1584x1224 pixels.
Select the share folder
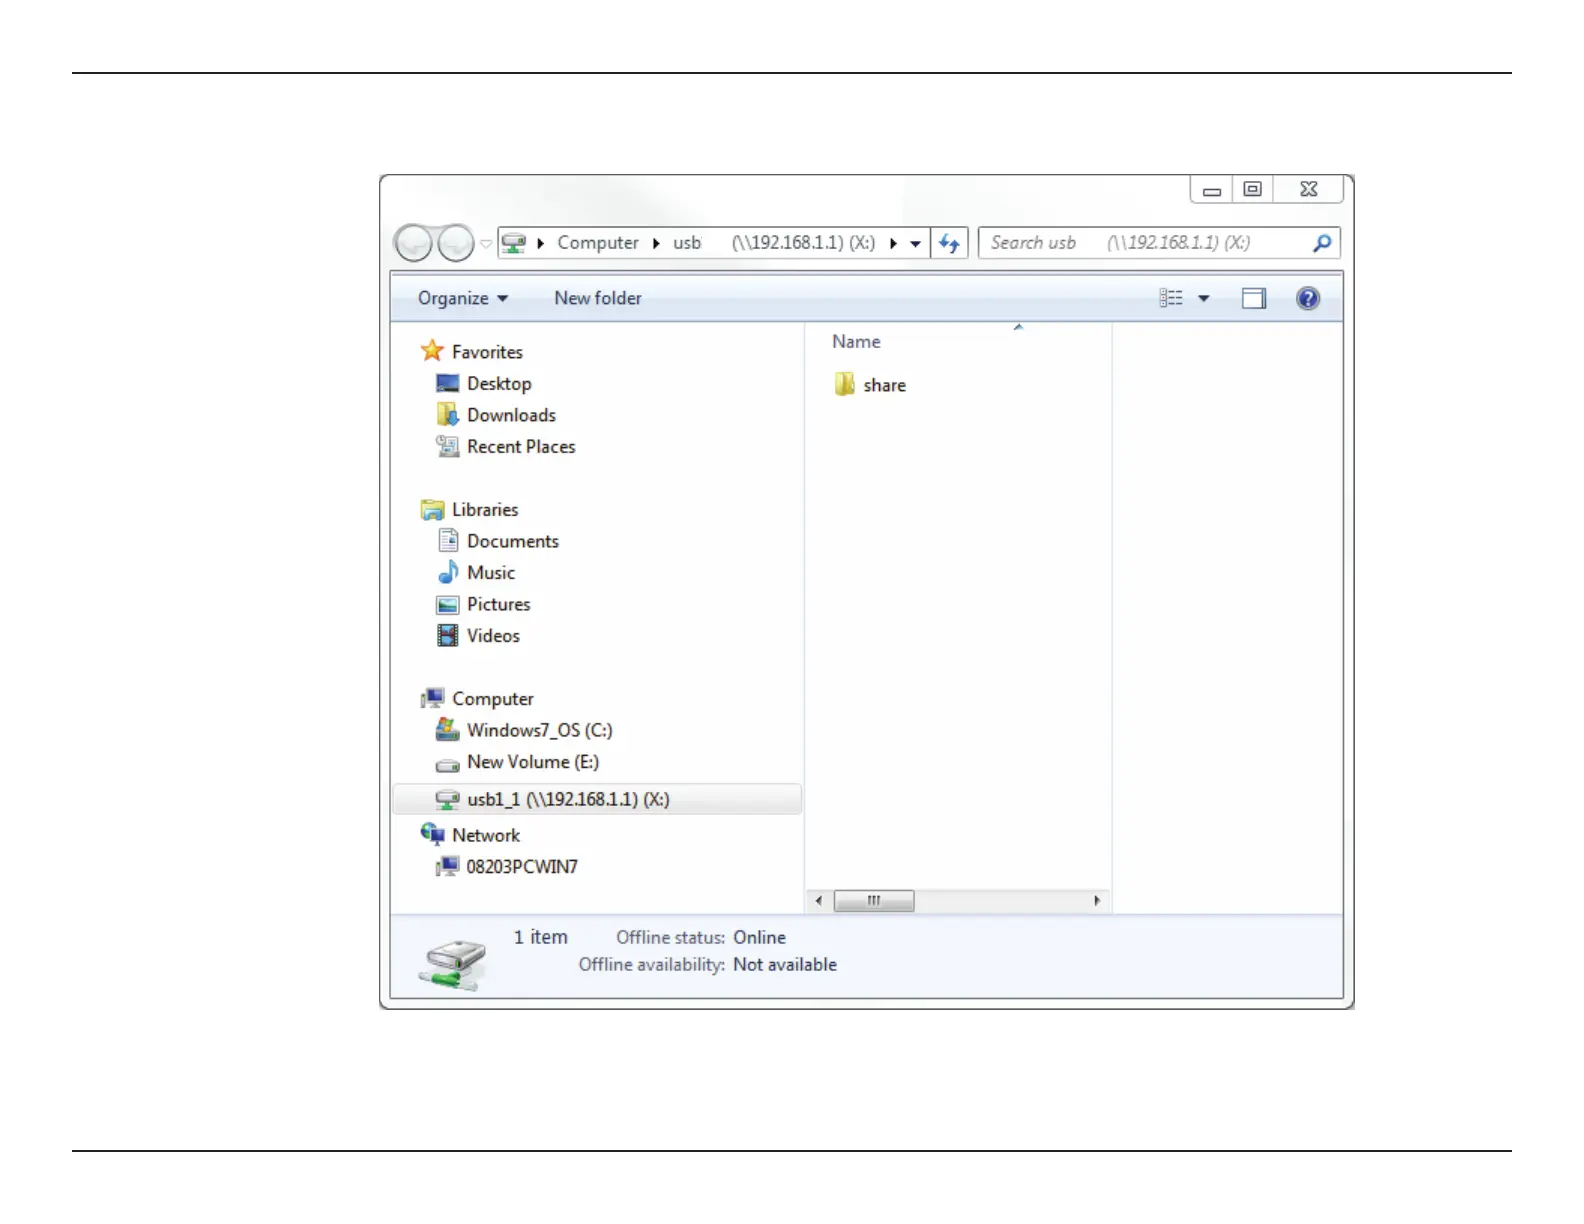tap(884, 386)
